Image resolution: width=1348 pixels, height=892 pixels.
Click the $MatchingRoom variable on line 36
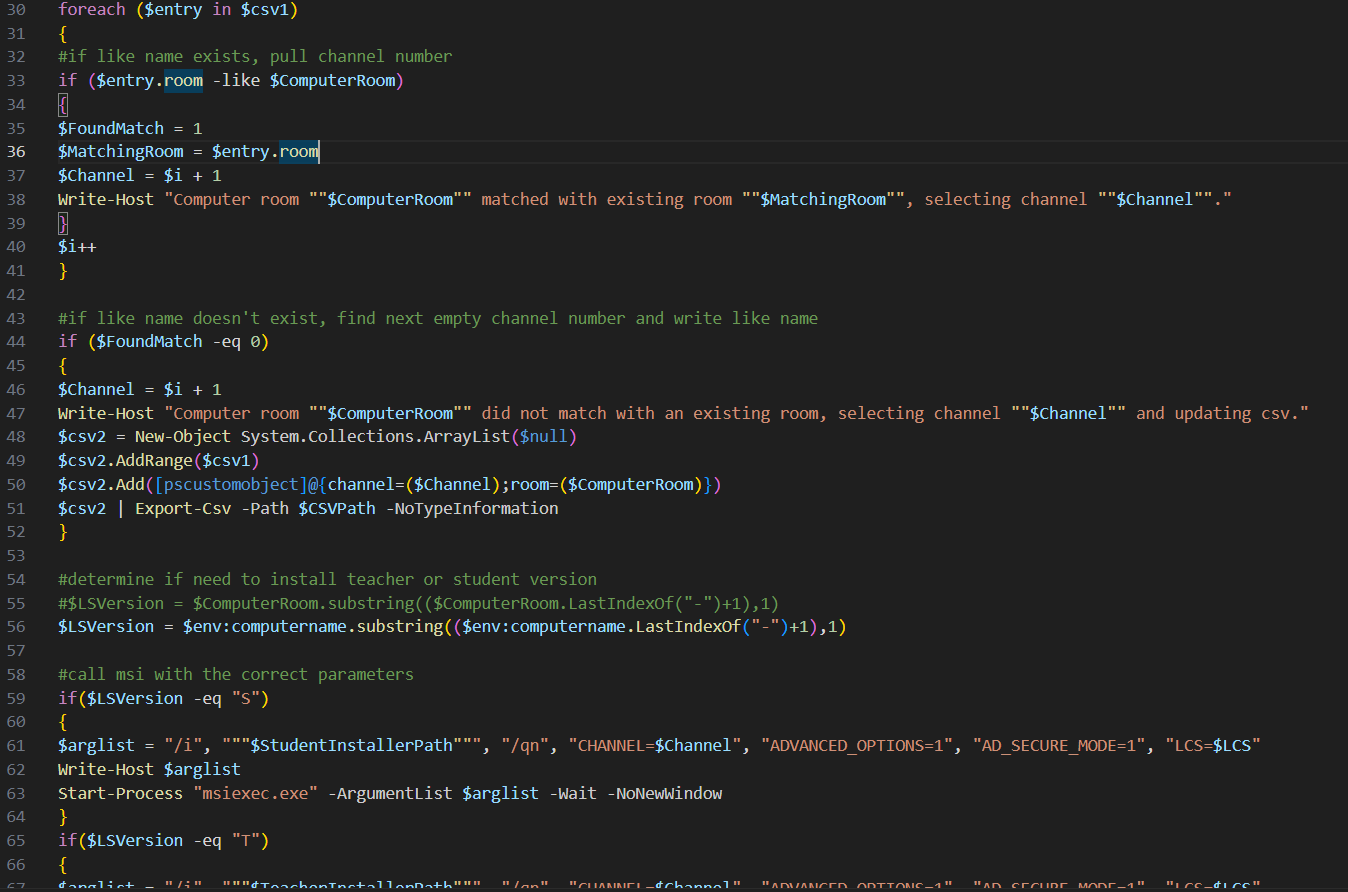[x=121, y=152]
